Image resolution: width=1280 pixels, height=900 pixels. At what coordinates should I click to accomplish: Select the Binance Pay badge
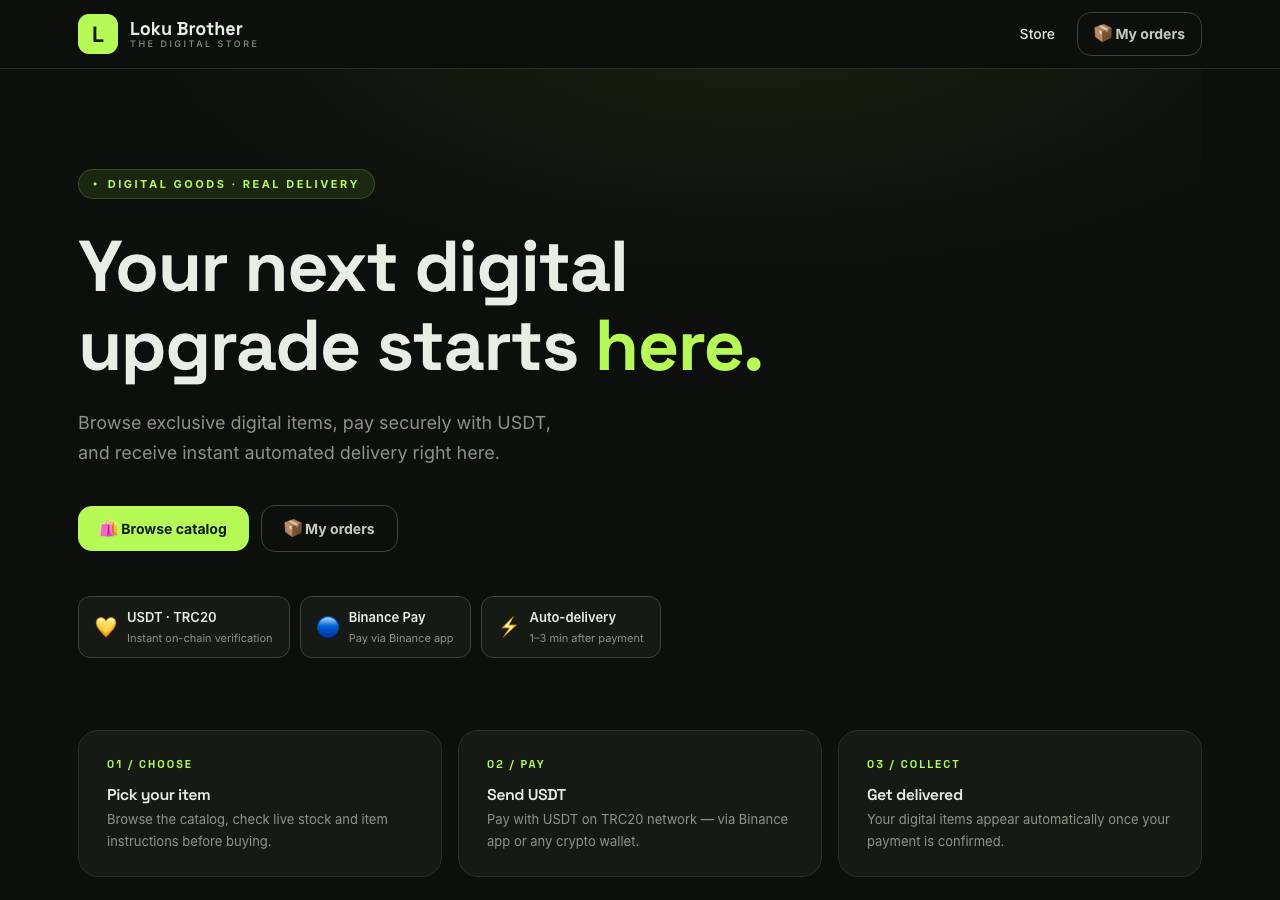pyautogui.click(x=385, y=627)
